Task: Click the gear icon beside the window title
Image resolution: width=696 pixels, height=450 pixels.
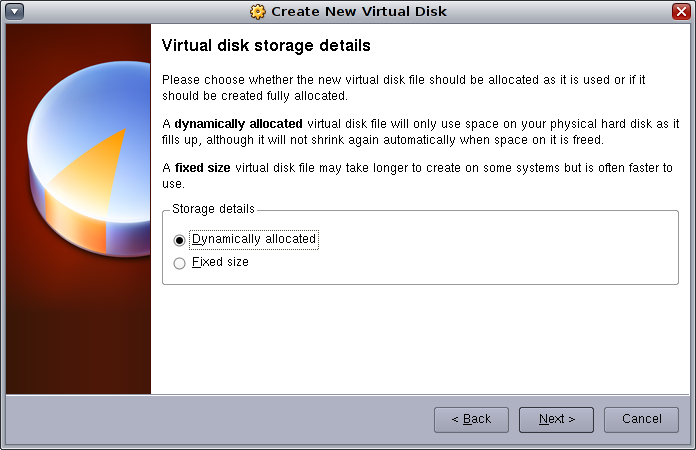Action: pos(258,11)
